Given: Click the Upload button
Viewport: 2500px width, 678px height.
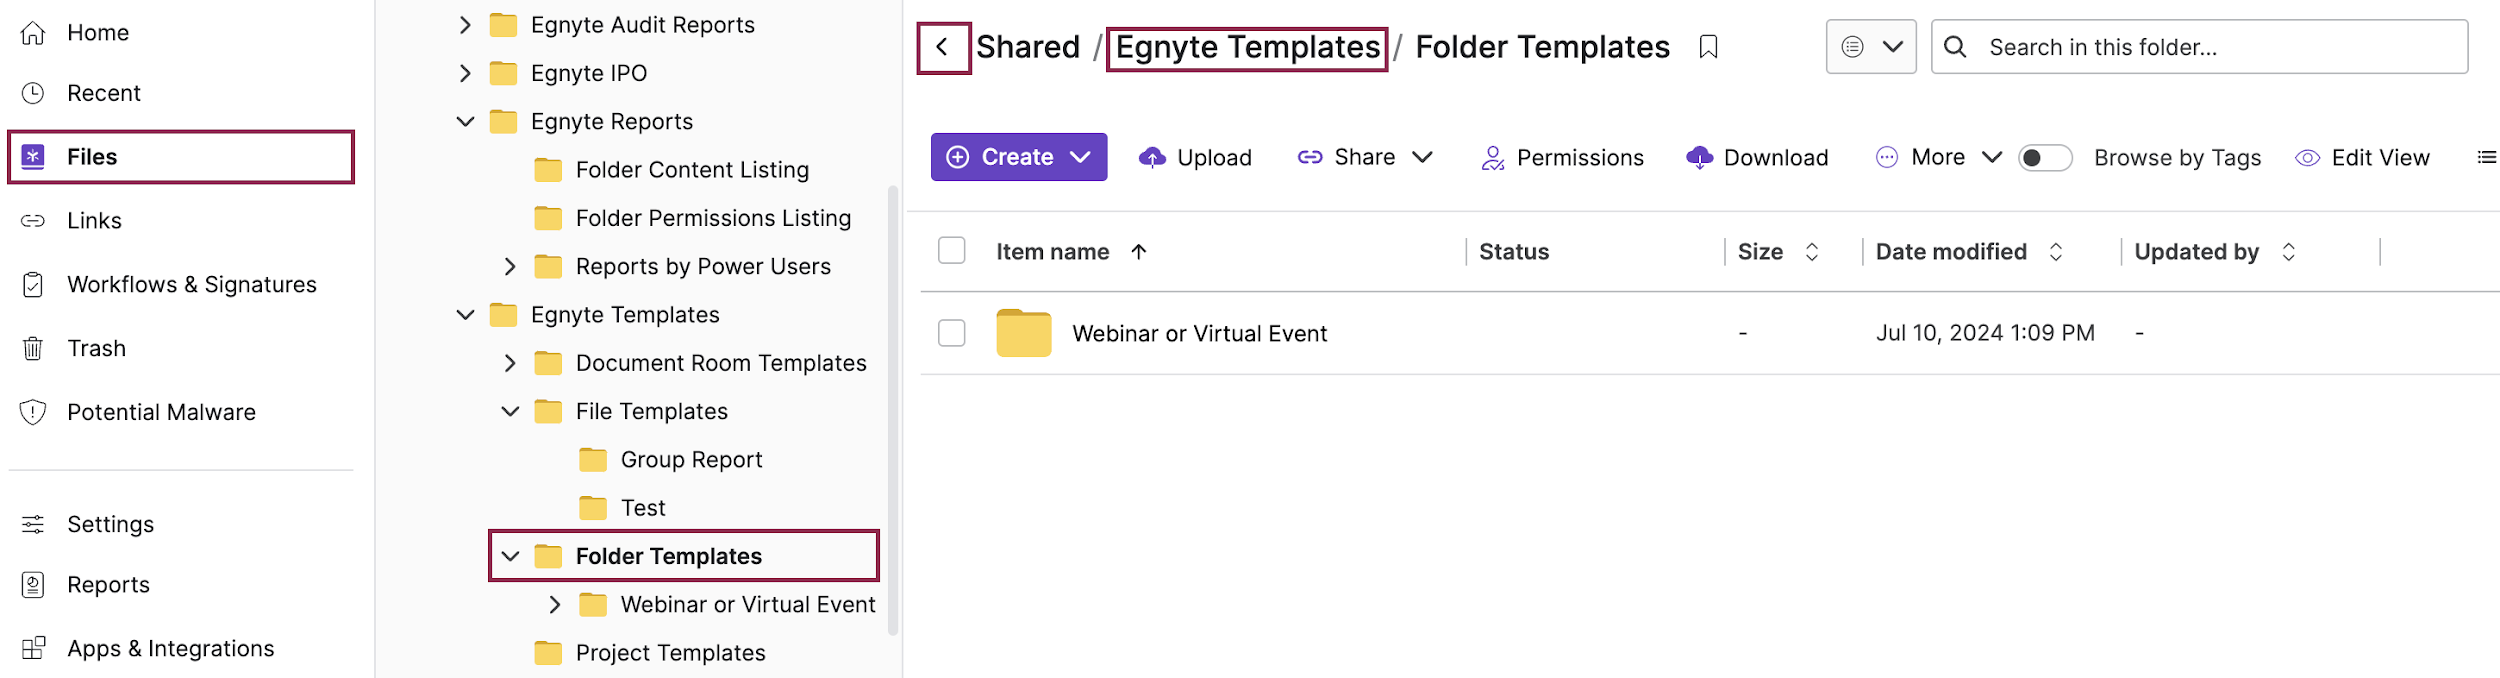Looking at the screenshot, I should pyautogui.click(x=1195, y=158).
